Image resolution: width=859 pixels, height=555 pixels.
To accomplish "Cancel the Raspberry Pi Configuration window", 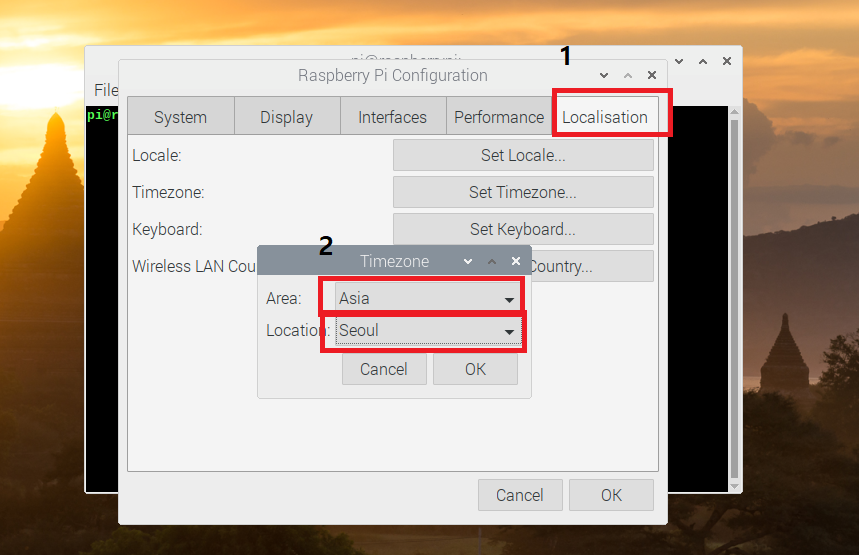I will point(520,495).
